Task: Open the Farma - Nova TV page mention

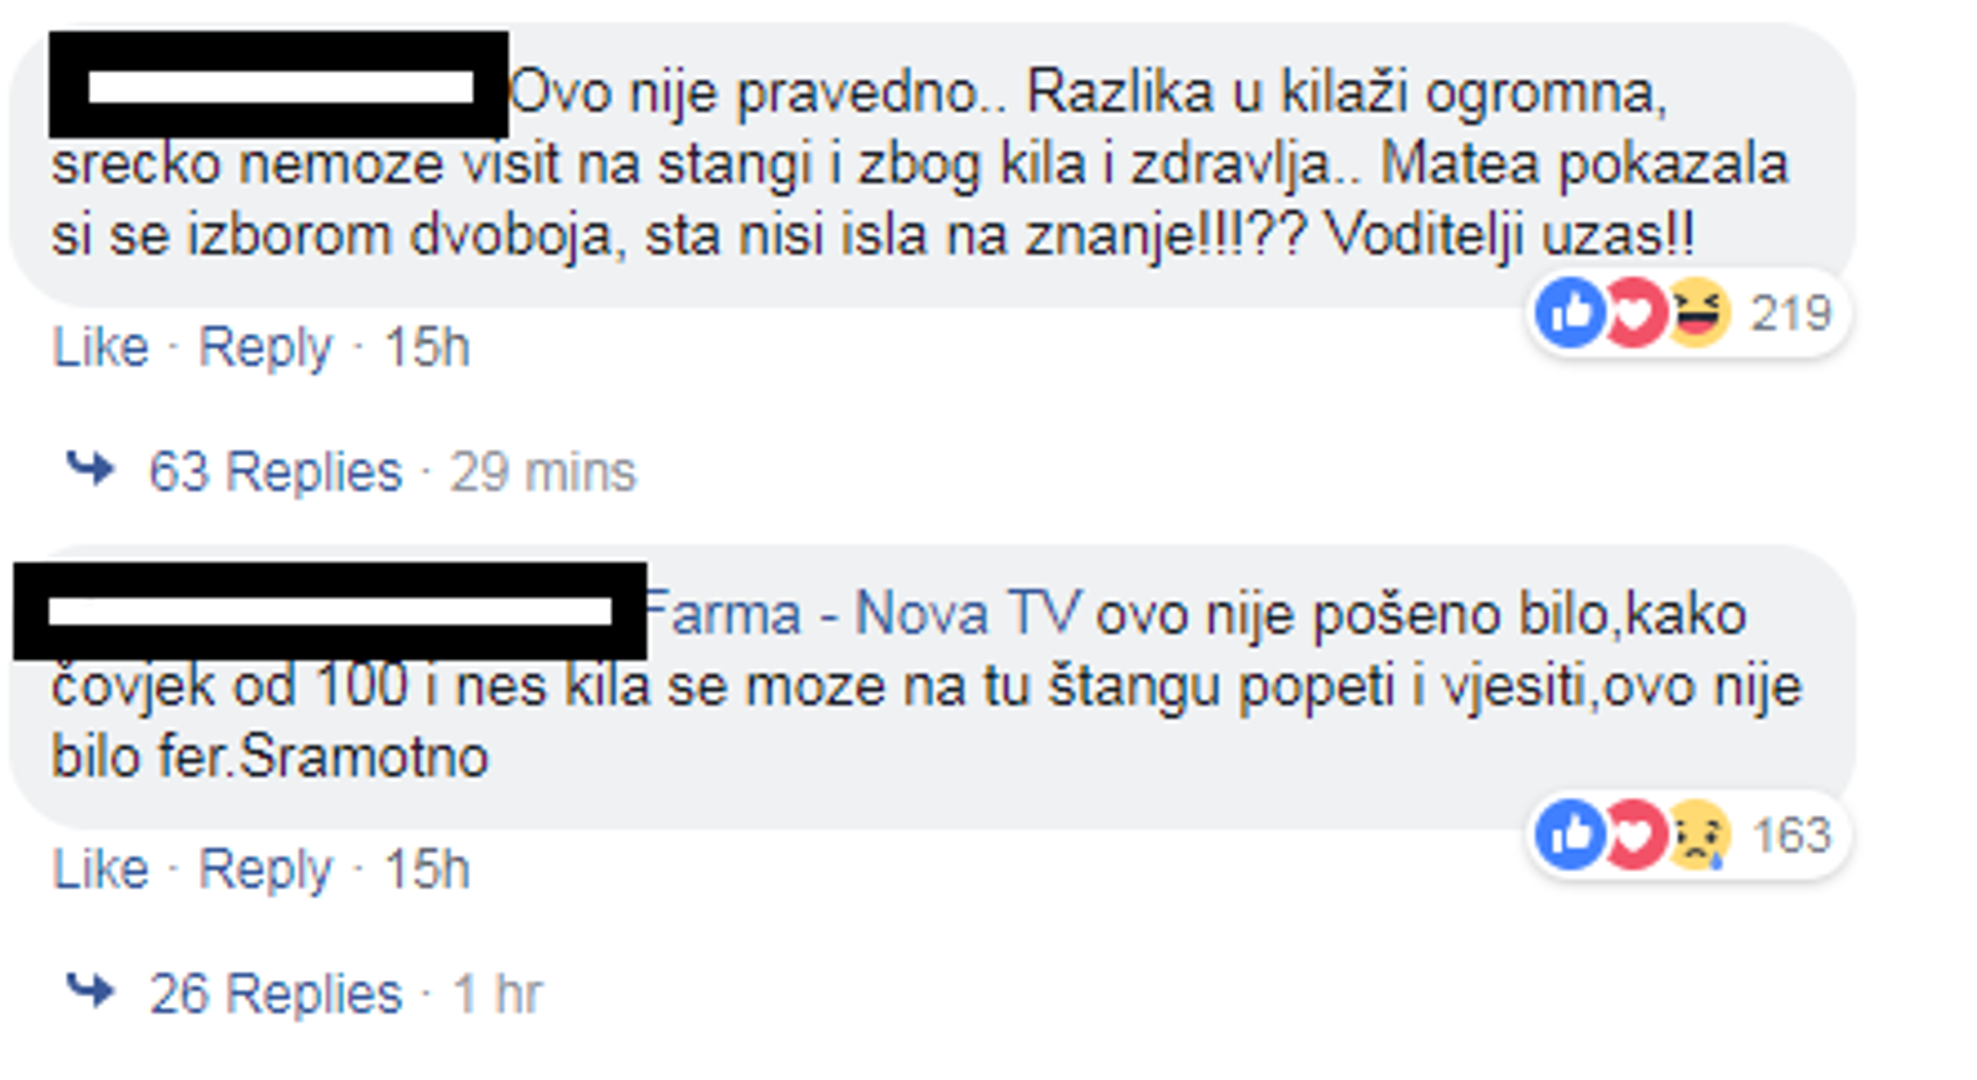Action: (862, 614)
